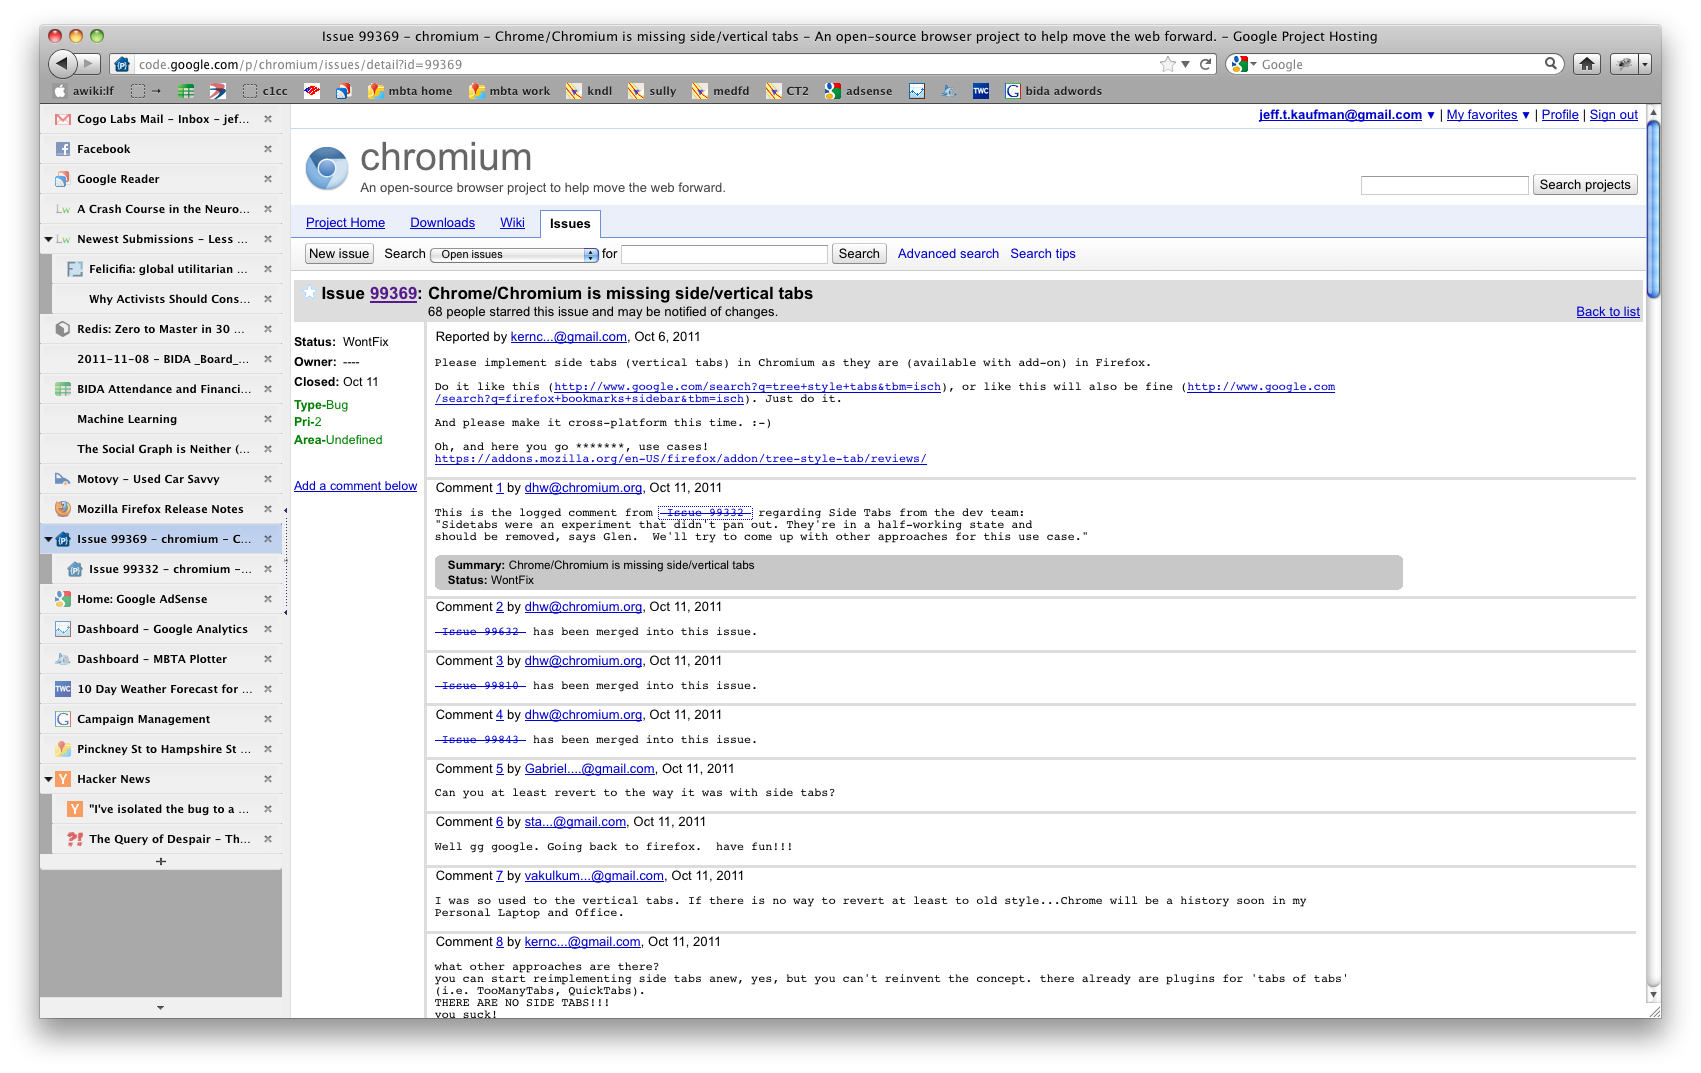
Task: Open the 'CT2' bookmarklet
Action: pyautogui.click(x=788, y=91)
